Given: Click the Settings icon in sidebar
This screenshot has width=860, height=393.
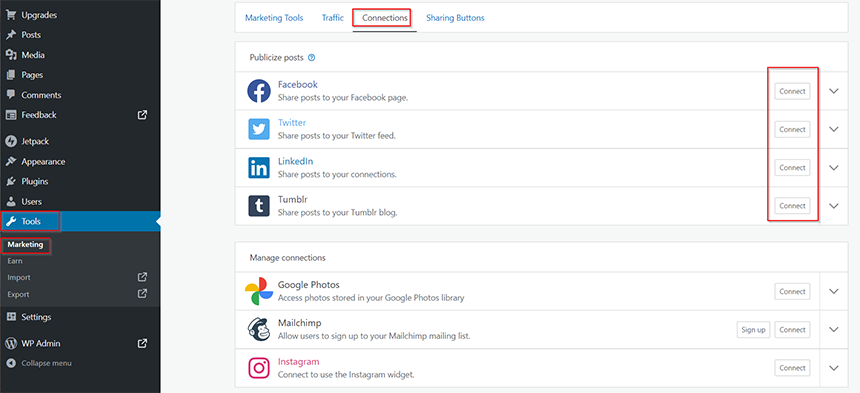Looking at the screenshot, I should 10,317.
